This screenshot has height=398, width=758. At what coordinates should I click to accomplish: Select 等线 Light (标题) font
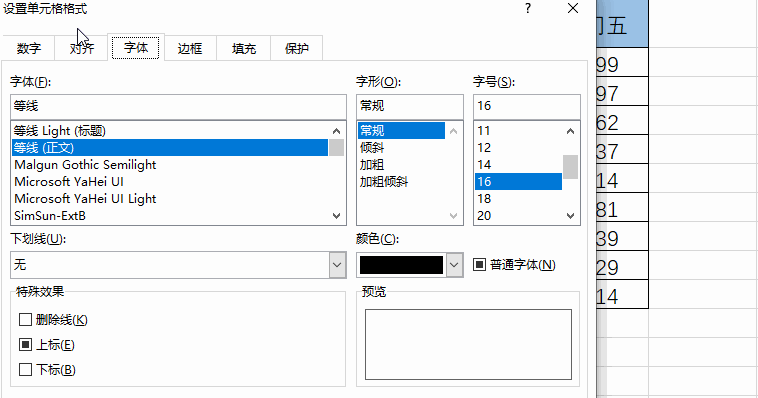[170, 131]
